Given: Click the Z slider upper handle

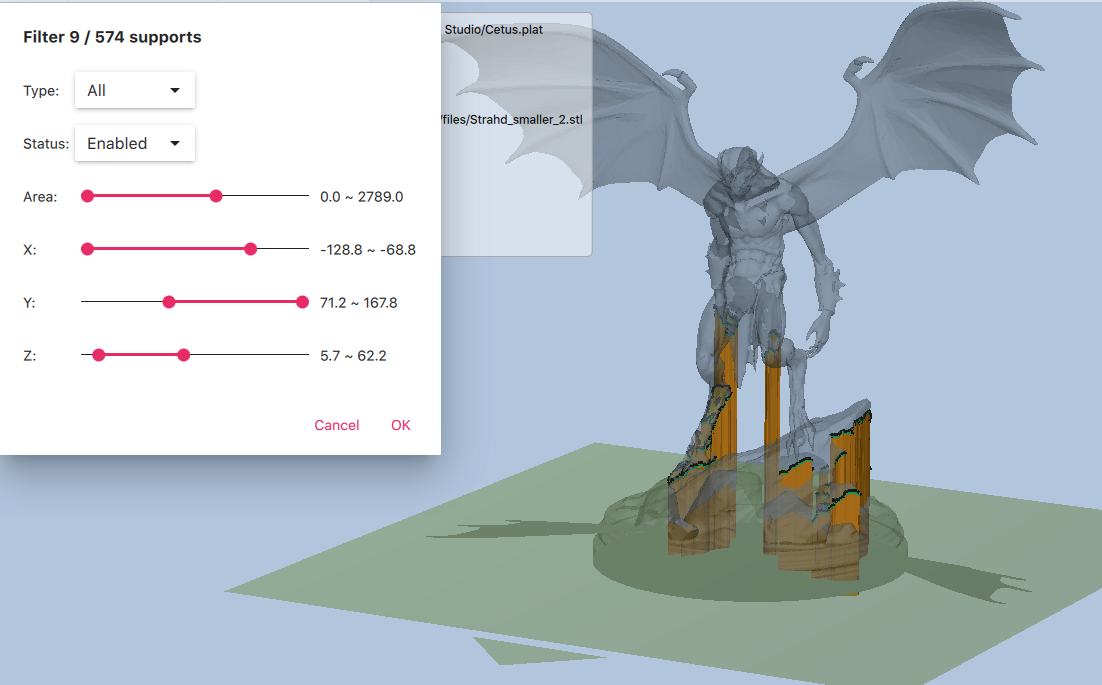Looking at the screenshot, I should coord(183,355).
